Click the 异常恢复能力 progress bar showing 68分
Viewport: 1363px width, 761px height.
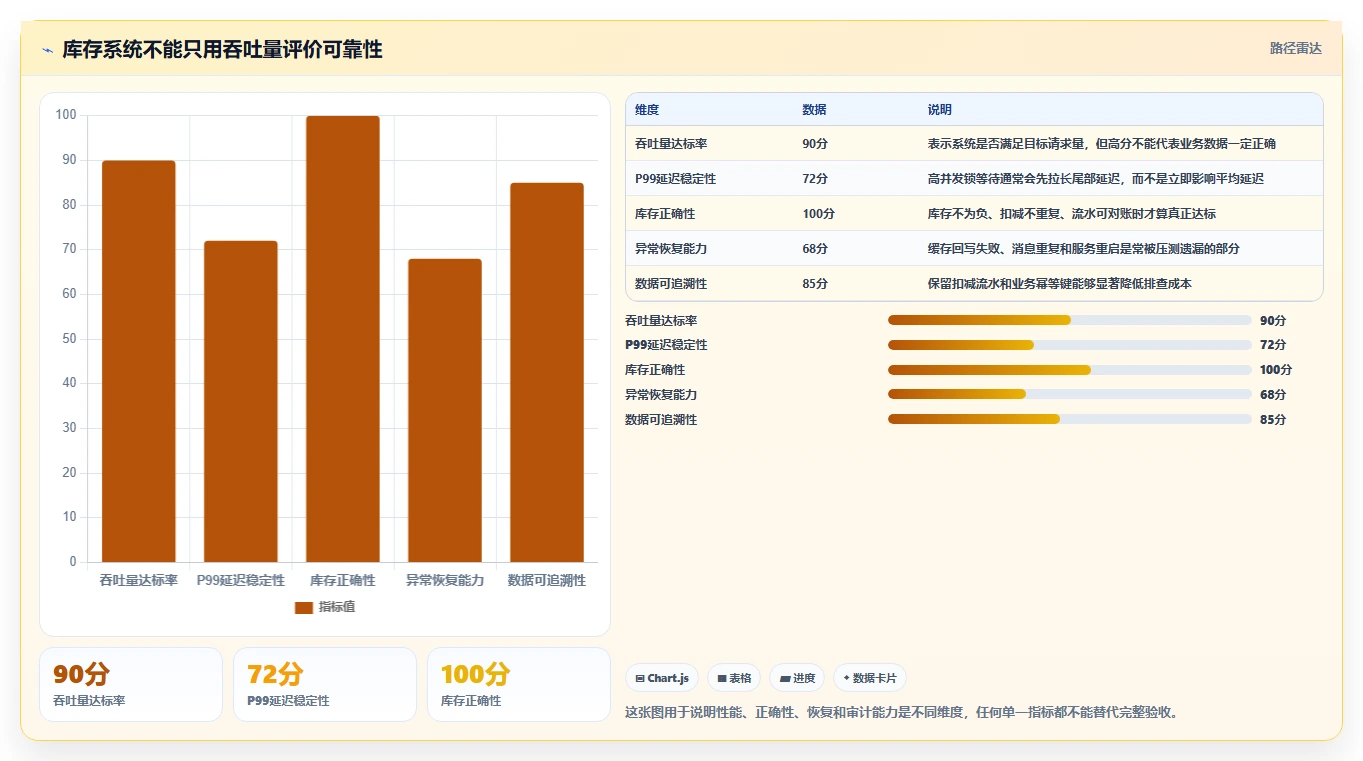coord(1070,395)
